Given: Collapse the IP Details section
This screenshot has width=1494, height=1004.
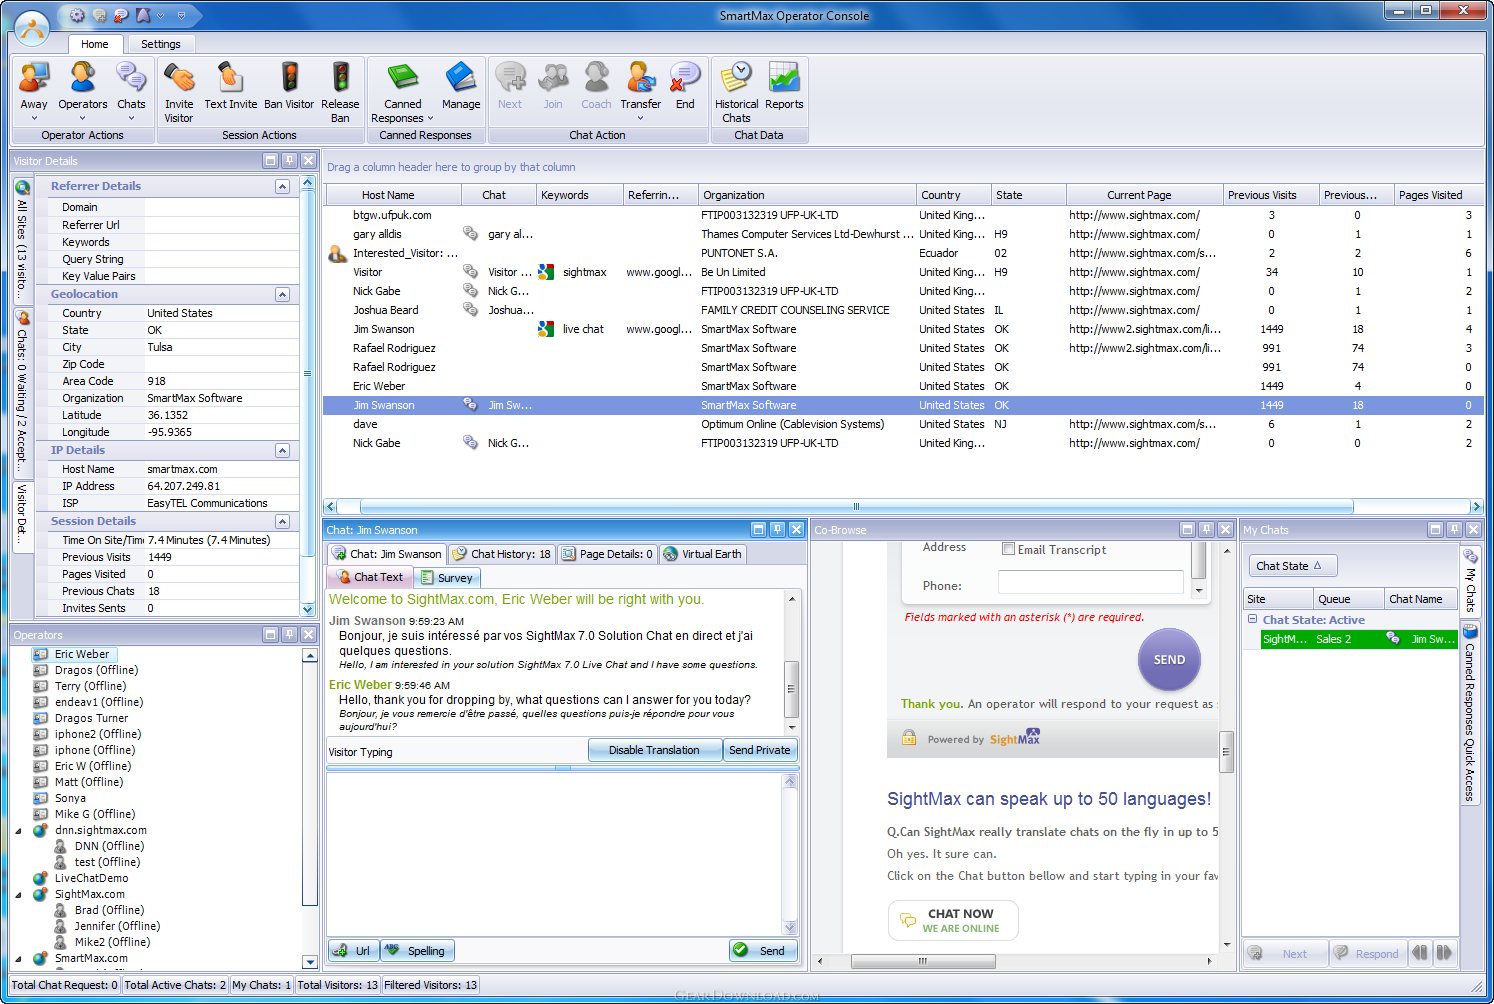Looking at the screenshot, I should click(x=282, y=450).
